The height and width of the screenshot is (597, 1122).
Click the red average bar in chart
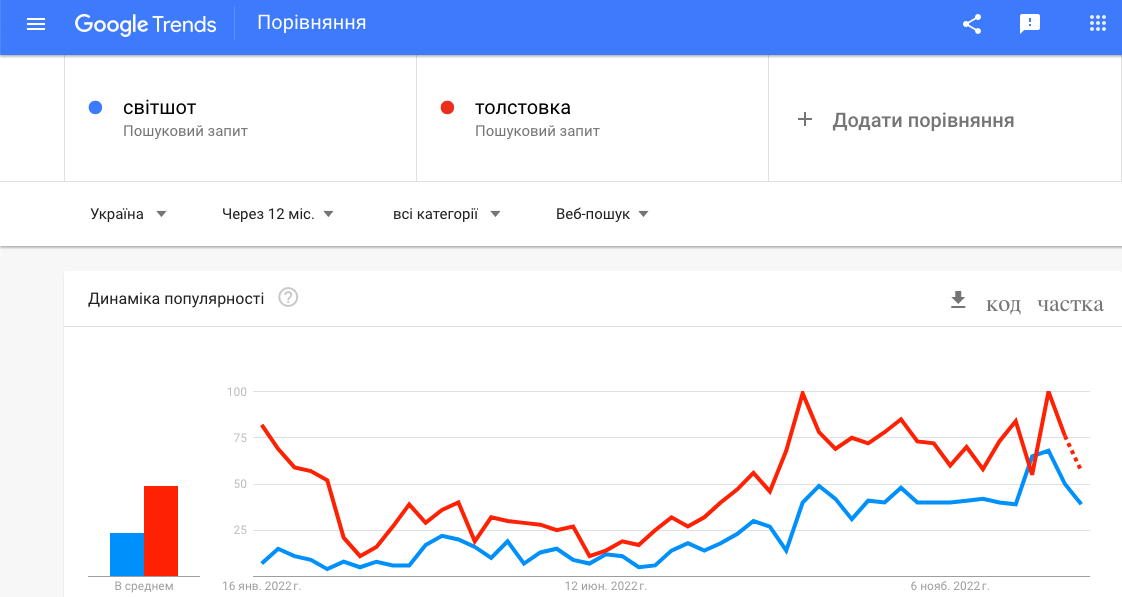161,531
